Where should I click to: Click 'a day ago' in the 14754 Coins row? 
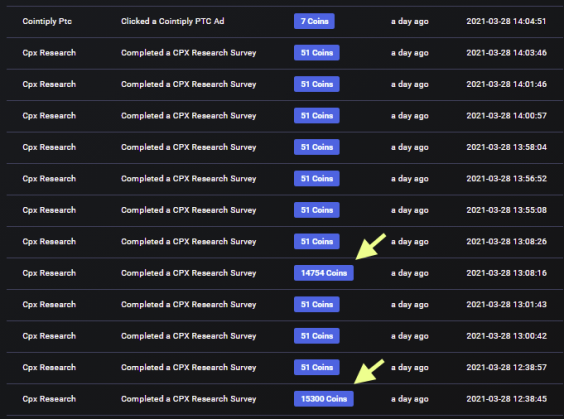point(410,273)
